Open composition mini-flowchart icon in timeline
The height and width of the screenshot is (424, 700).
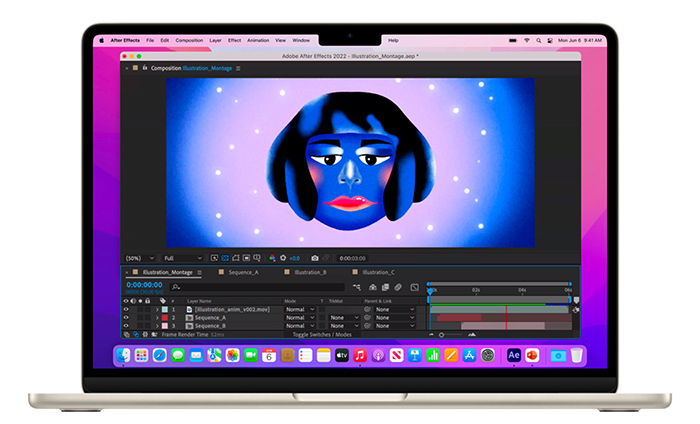(x=357, y=287)
